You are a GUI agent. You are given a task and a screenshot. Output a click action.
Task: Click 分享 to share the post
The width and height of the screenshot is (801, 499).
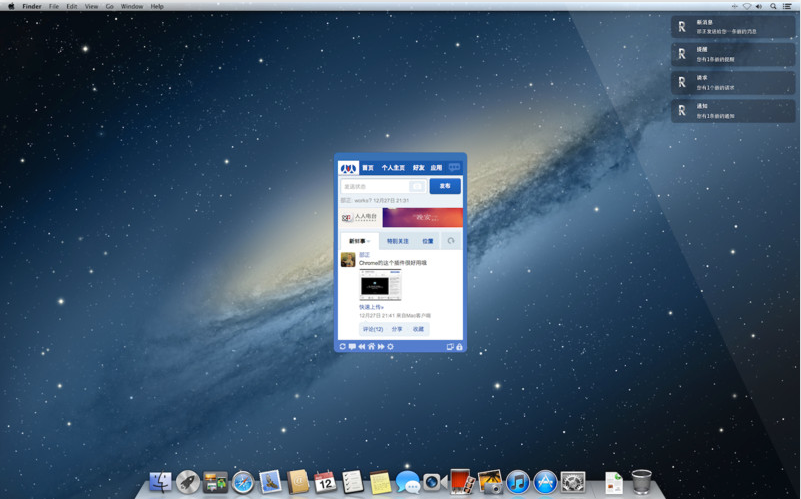tap(397, 329)
